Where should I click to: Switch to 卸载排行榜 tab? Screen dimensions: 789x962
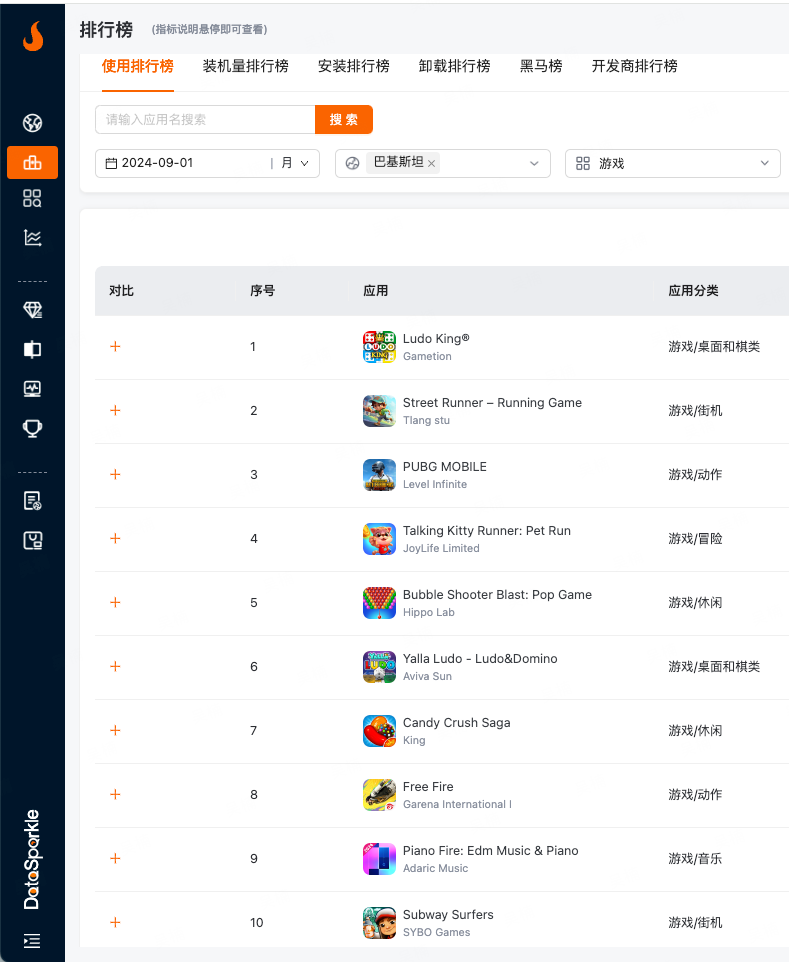[x=455, y=66]
